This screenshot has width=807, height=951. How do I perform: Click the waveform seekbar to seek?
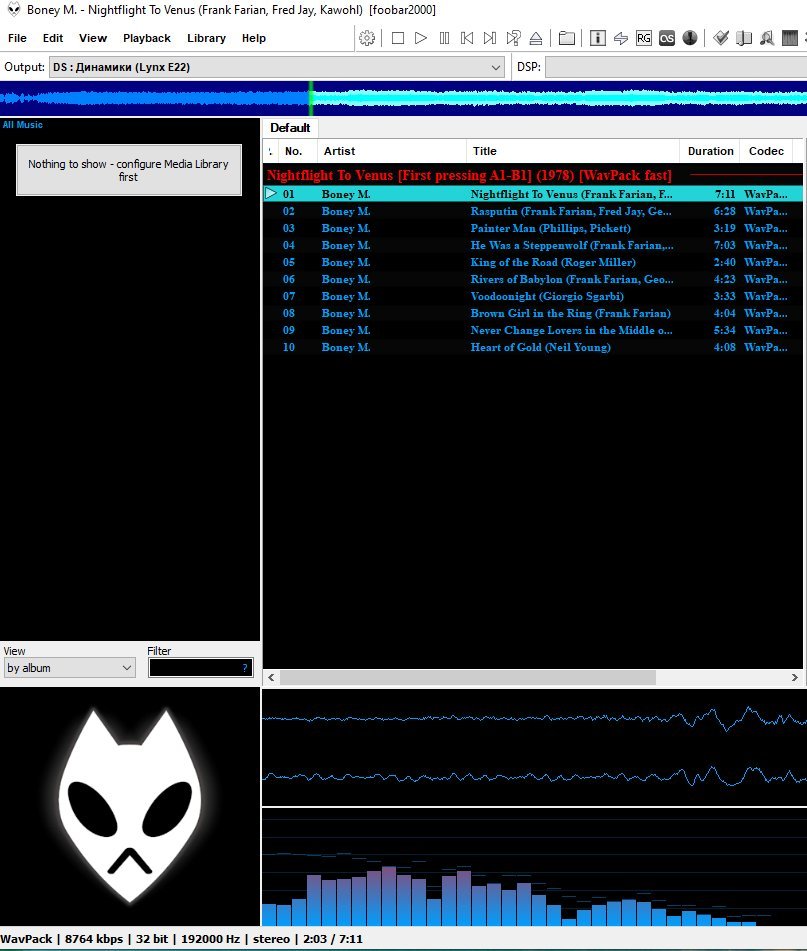tap(500, 98)
